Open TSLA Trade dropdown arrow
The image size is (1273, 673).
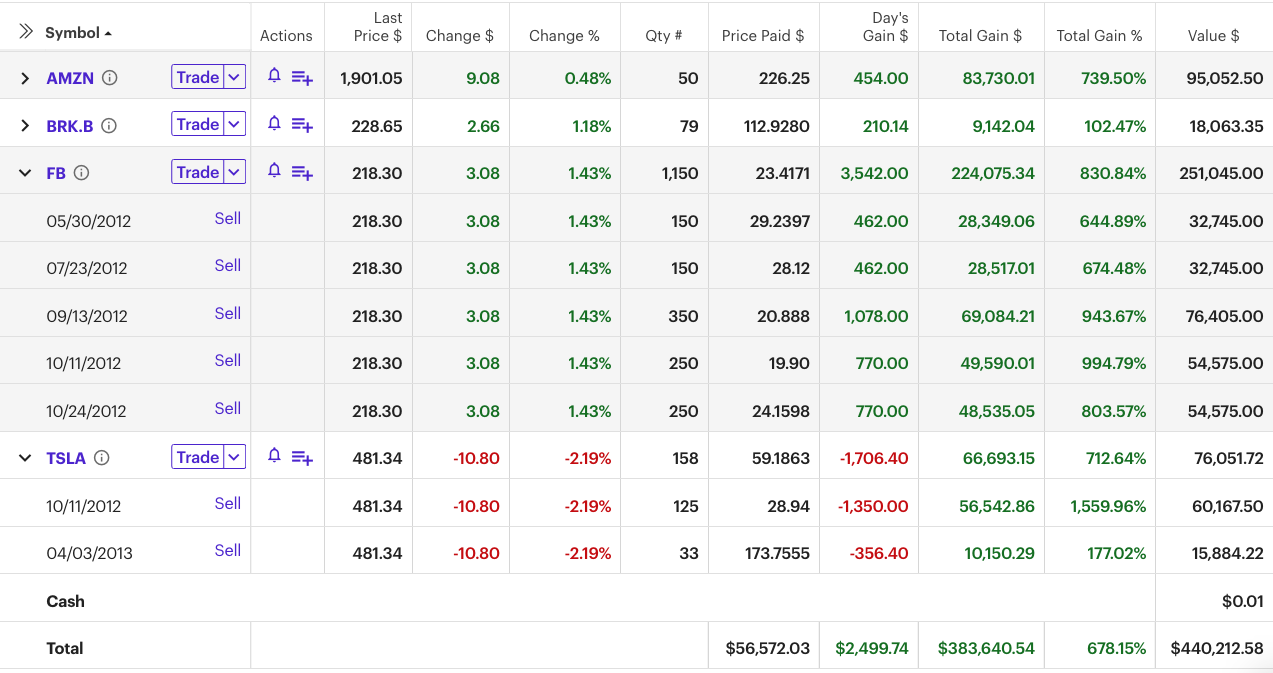pyautogui.click(x=234, y=457)
